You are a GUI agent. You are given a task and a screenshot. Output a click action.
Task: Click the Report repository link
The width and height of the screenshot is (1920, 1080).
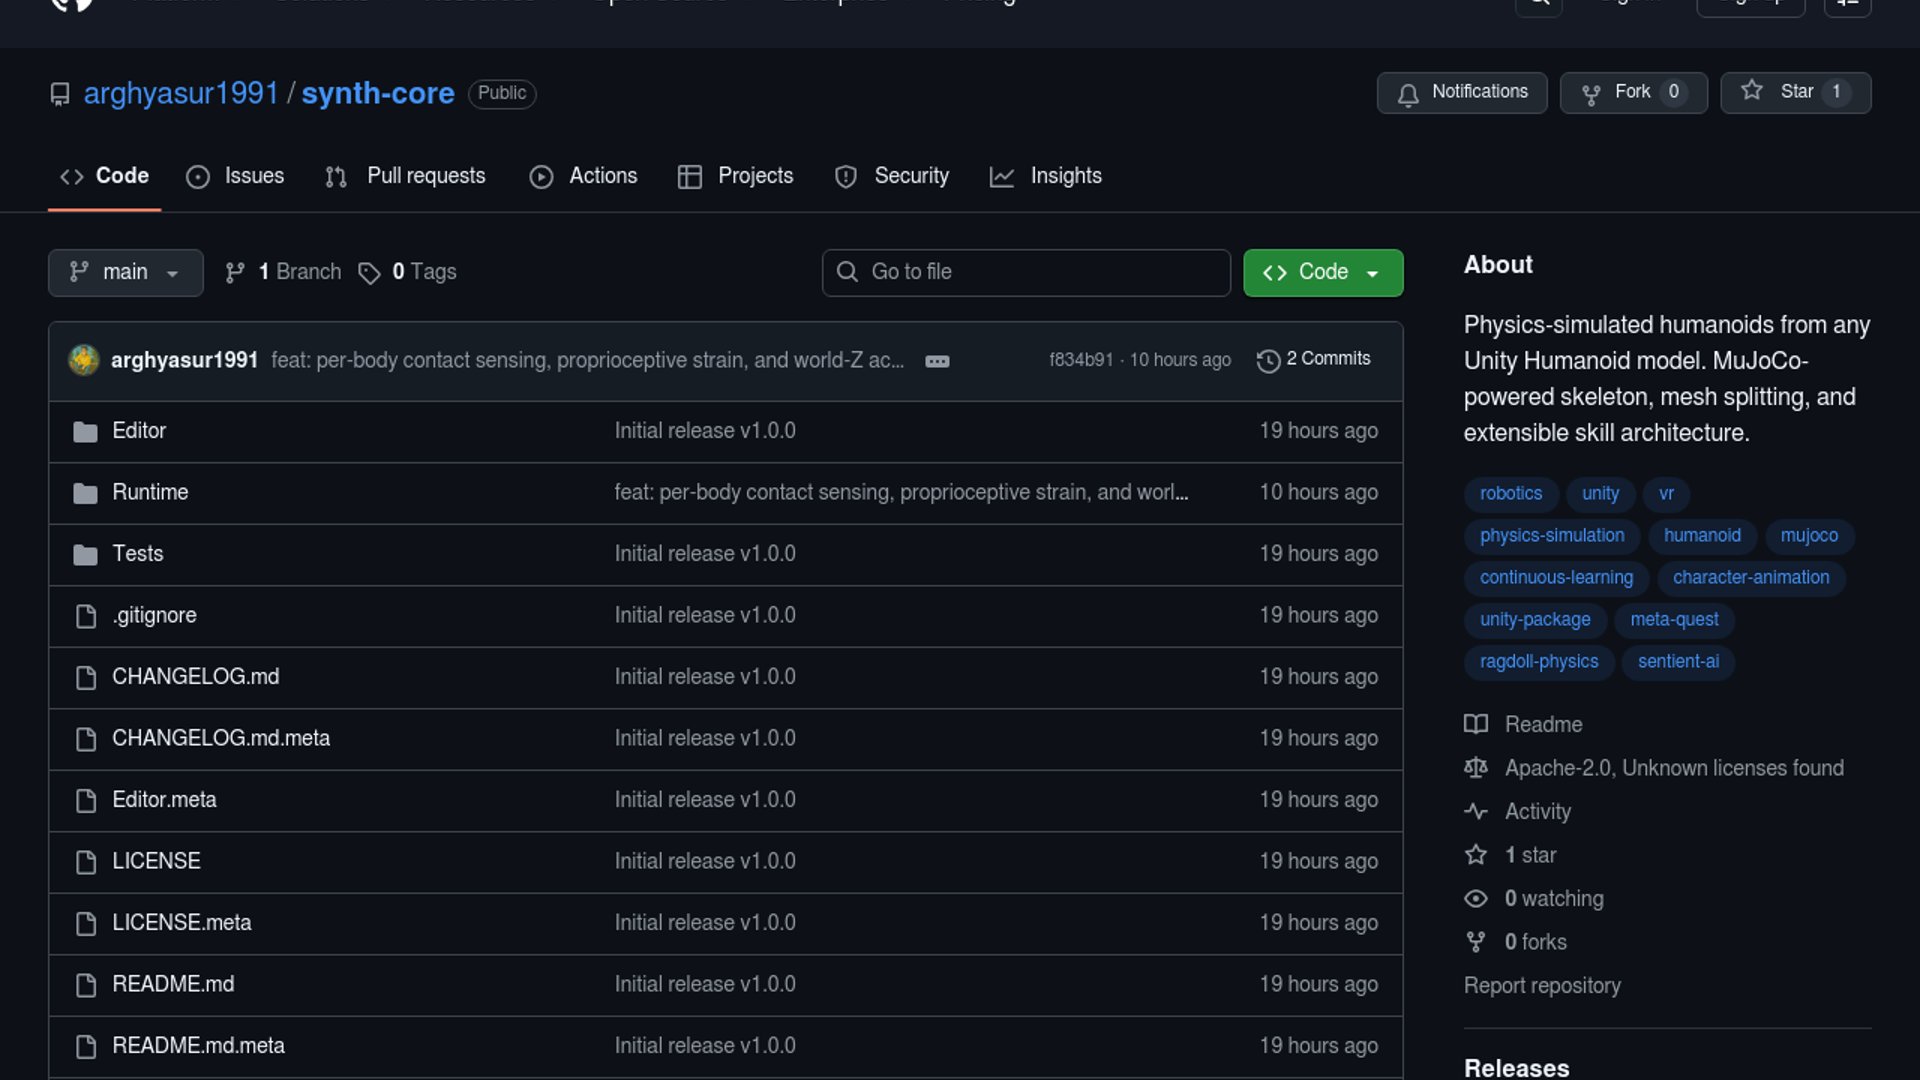pyautogui.click(x=1542, y=986)
